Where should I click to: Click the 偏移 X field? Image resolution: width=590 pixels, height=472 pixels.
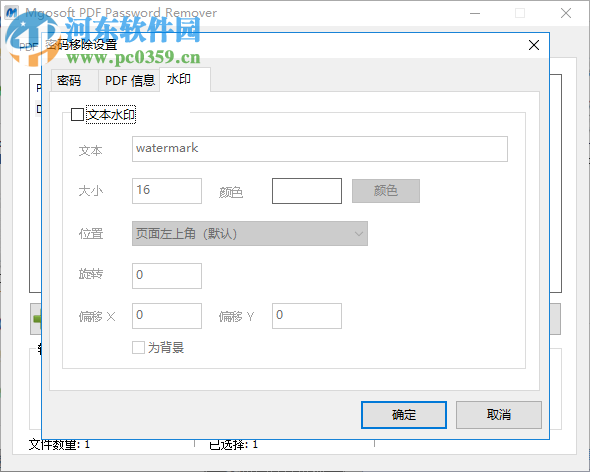point(167,316)
